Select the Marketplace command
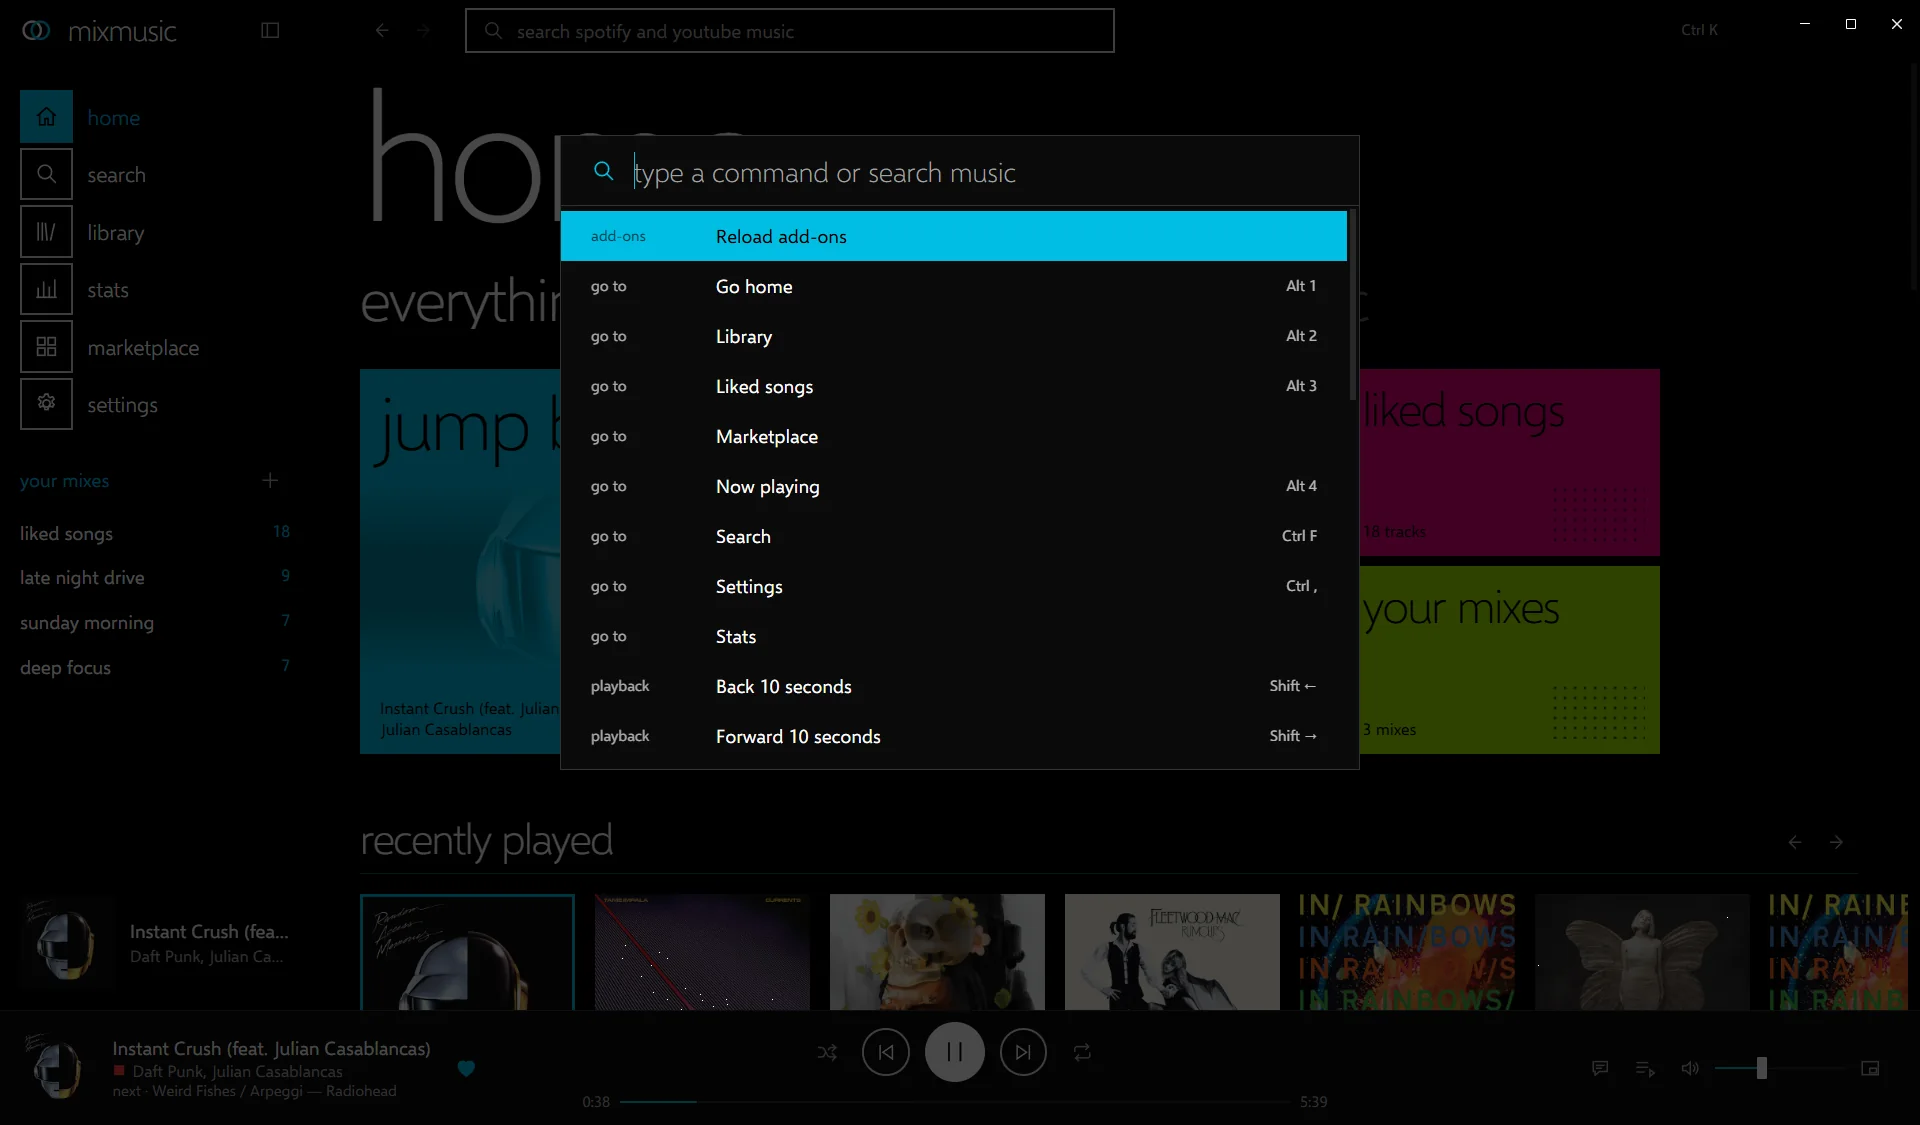The width and height of the screenshot is (1920, 1125). pyautogui.click(x=954, y=436)
